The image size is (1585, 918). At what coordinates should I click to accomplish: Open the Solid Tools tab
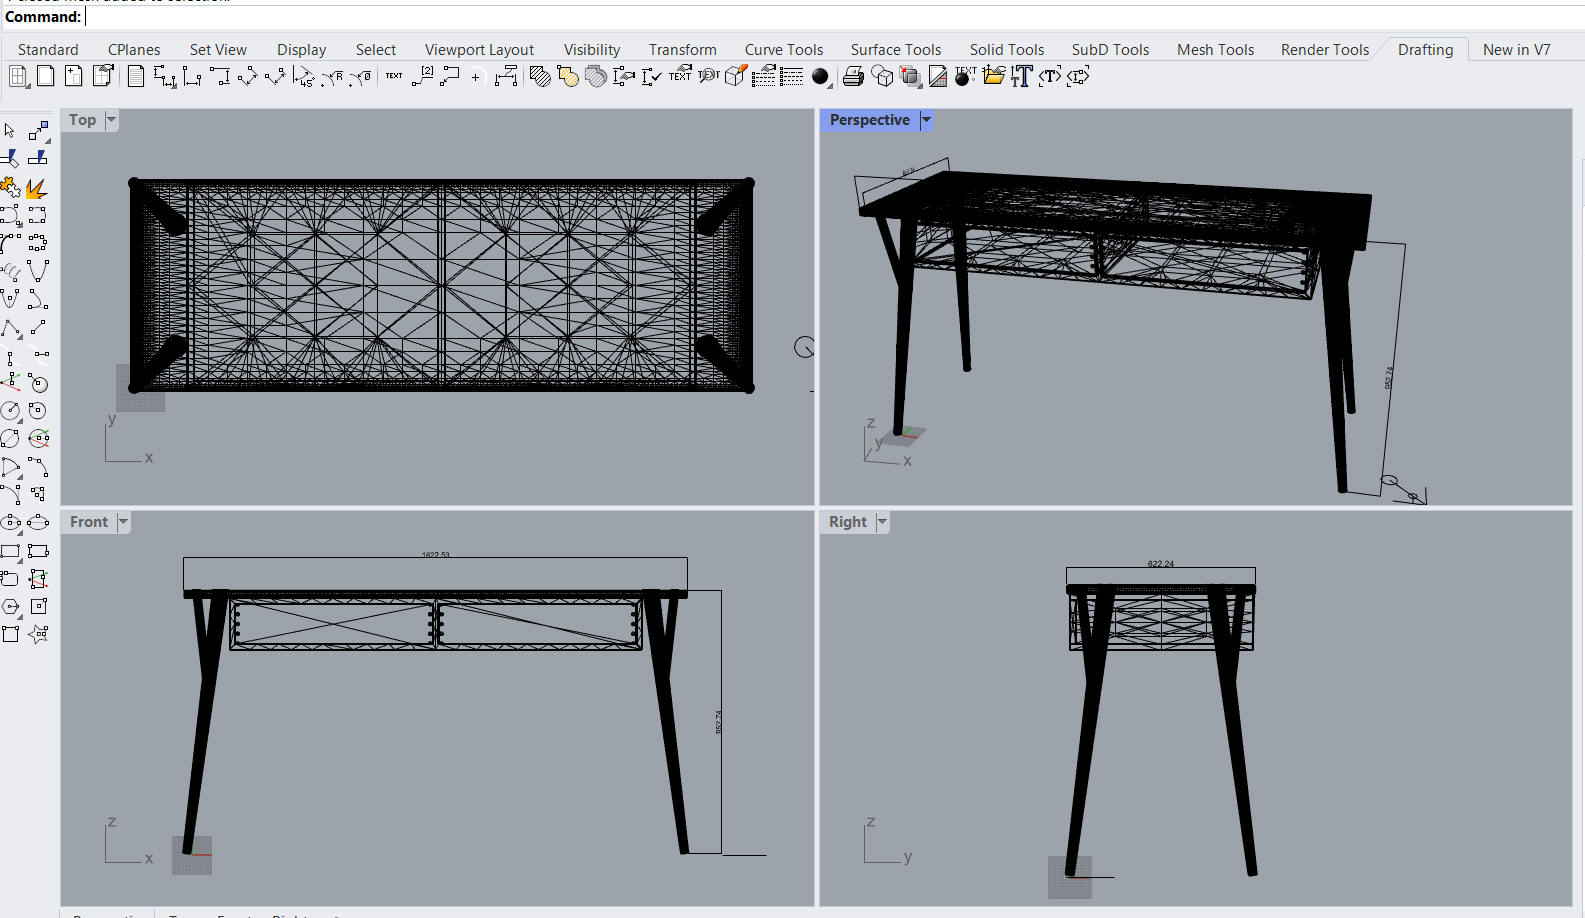pyautogui.click(x=1007, y=50)
